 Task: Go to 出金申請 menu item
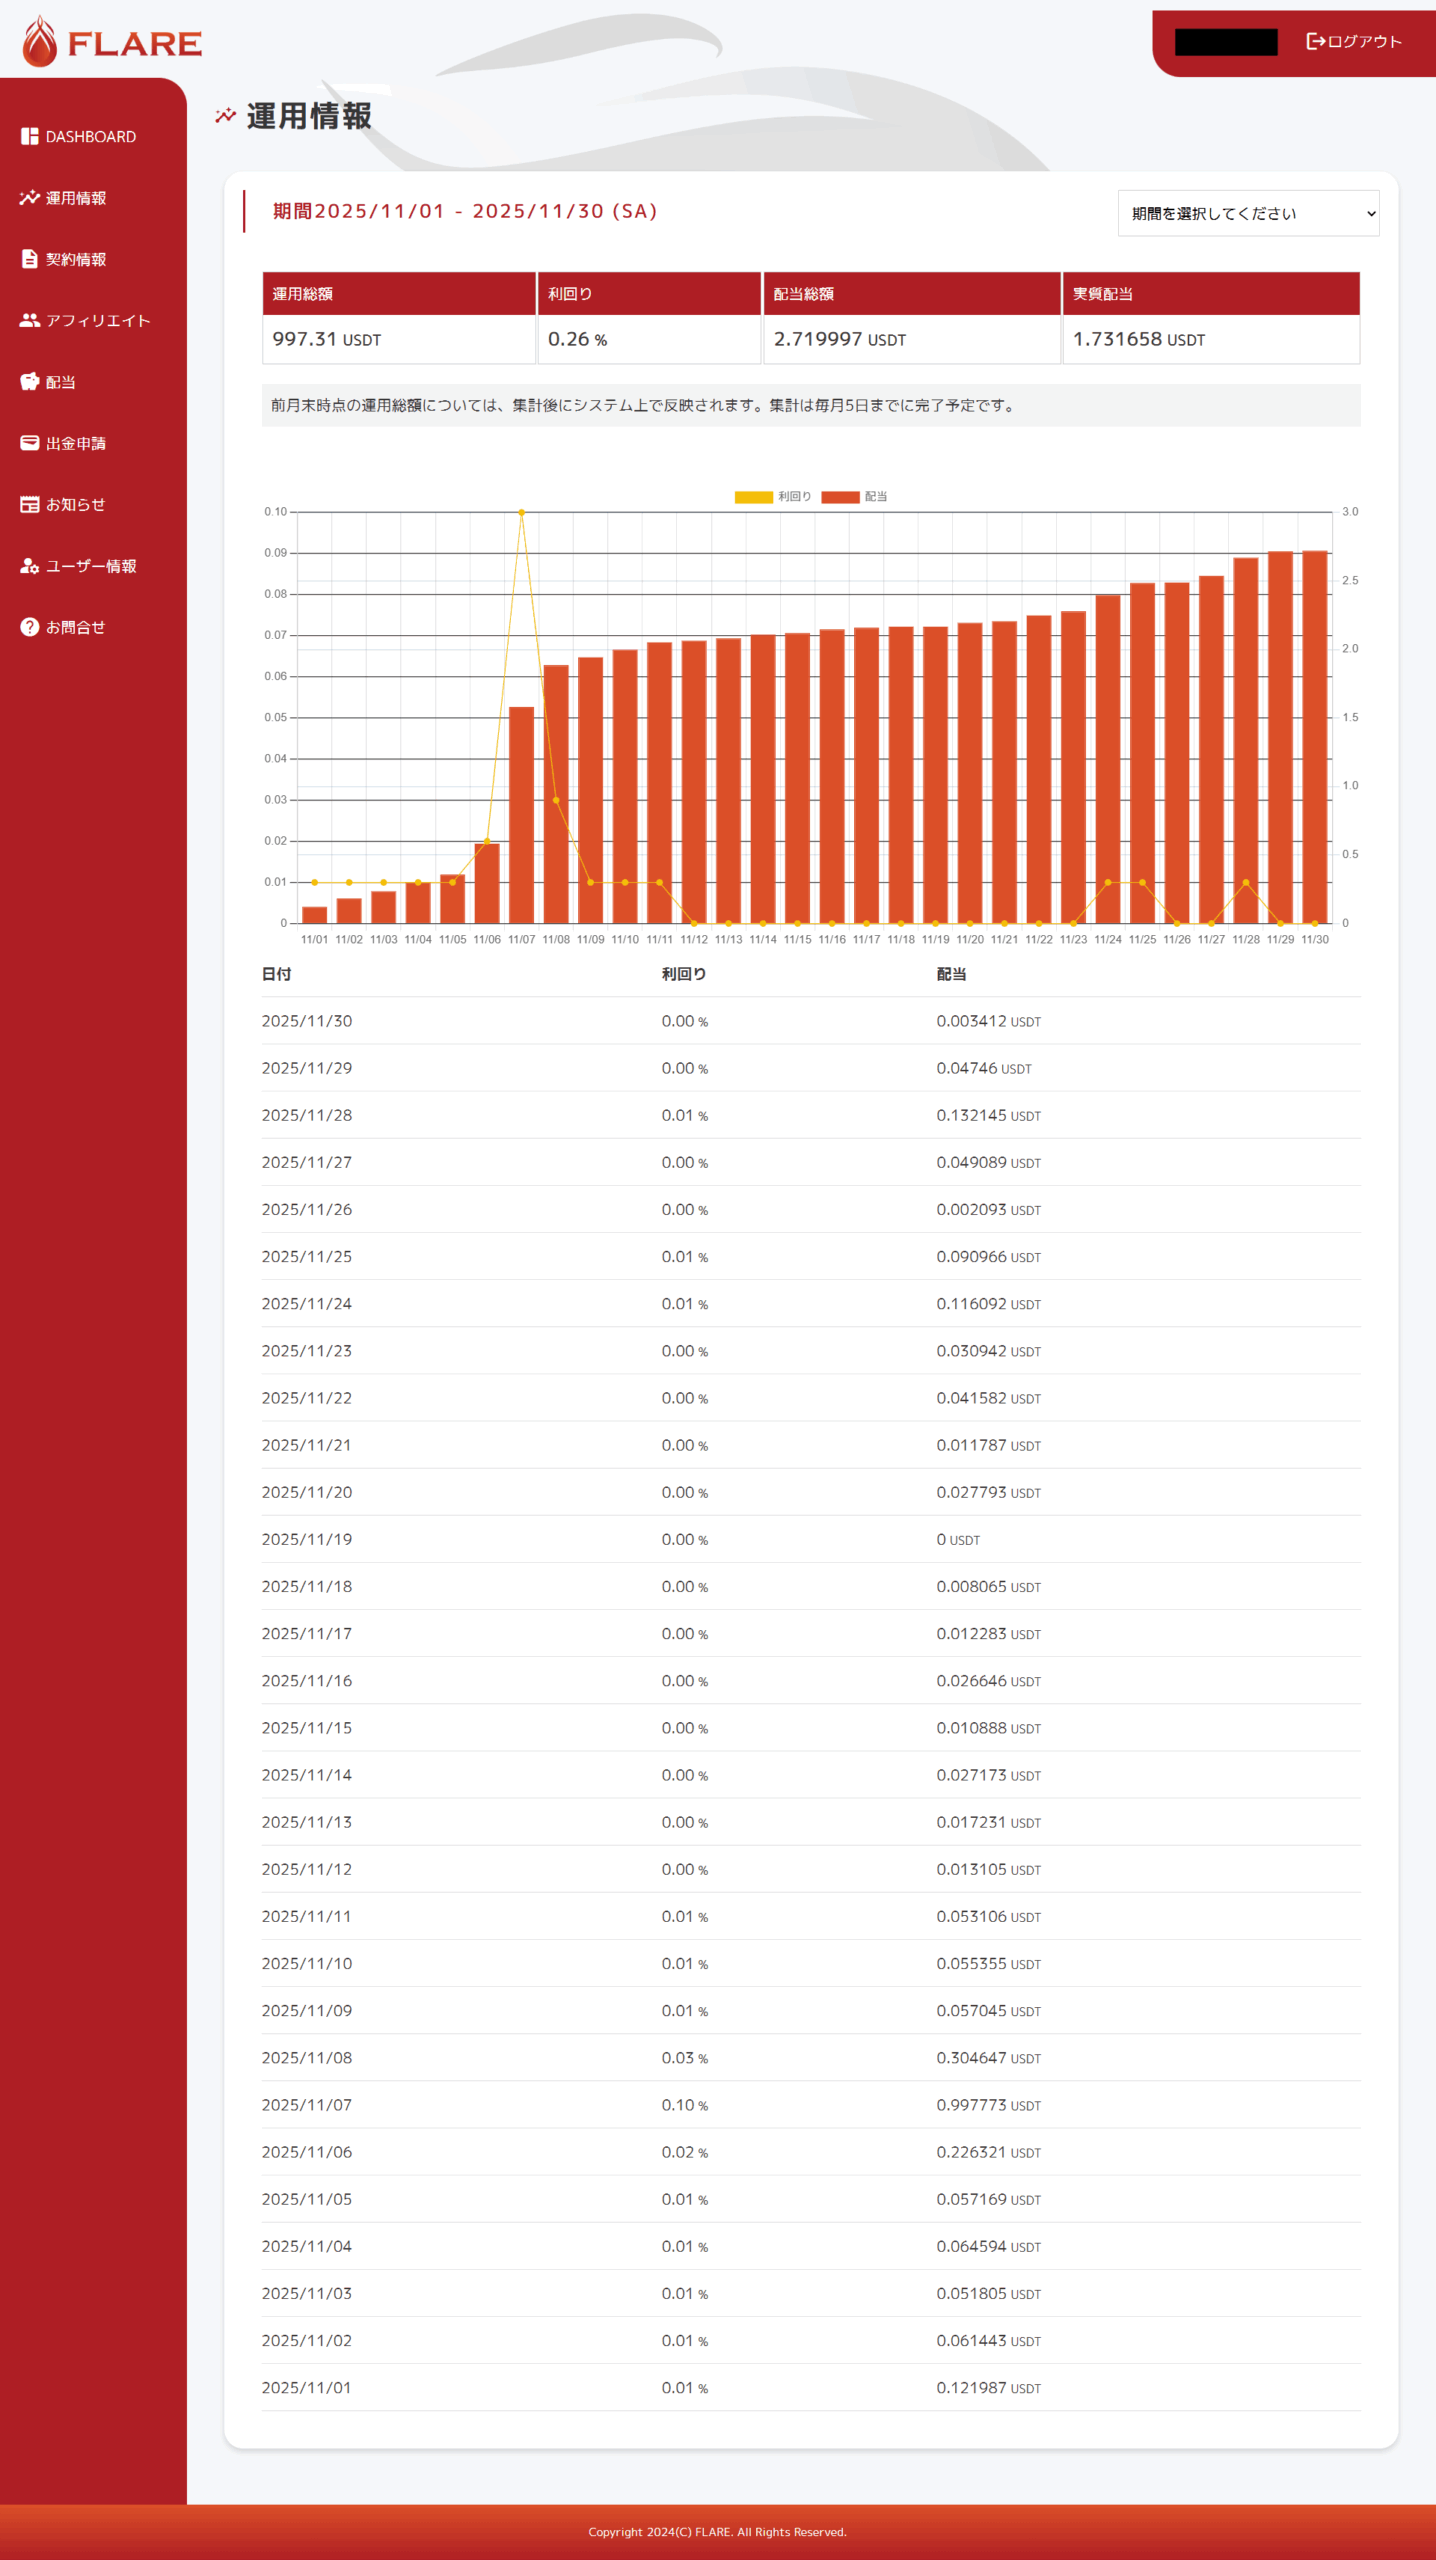(x=76, y=443)
